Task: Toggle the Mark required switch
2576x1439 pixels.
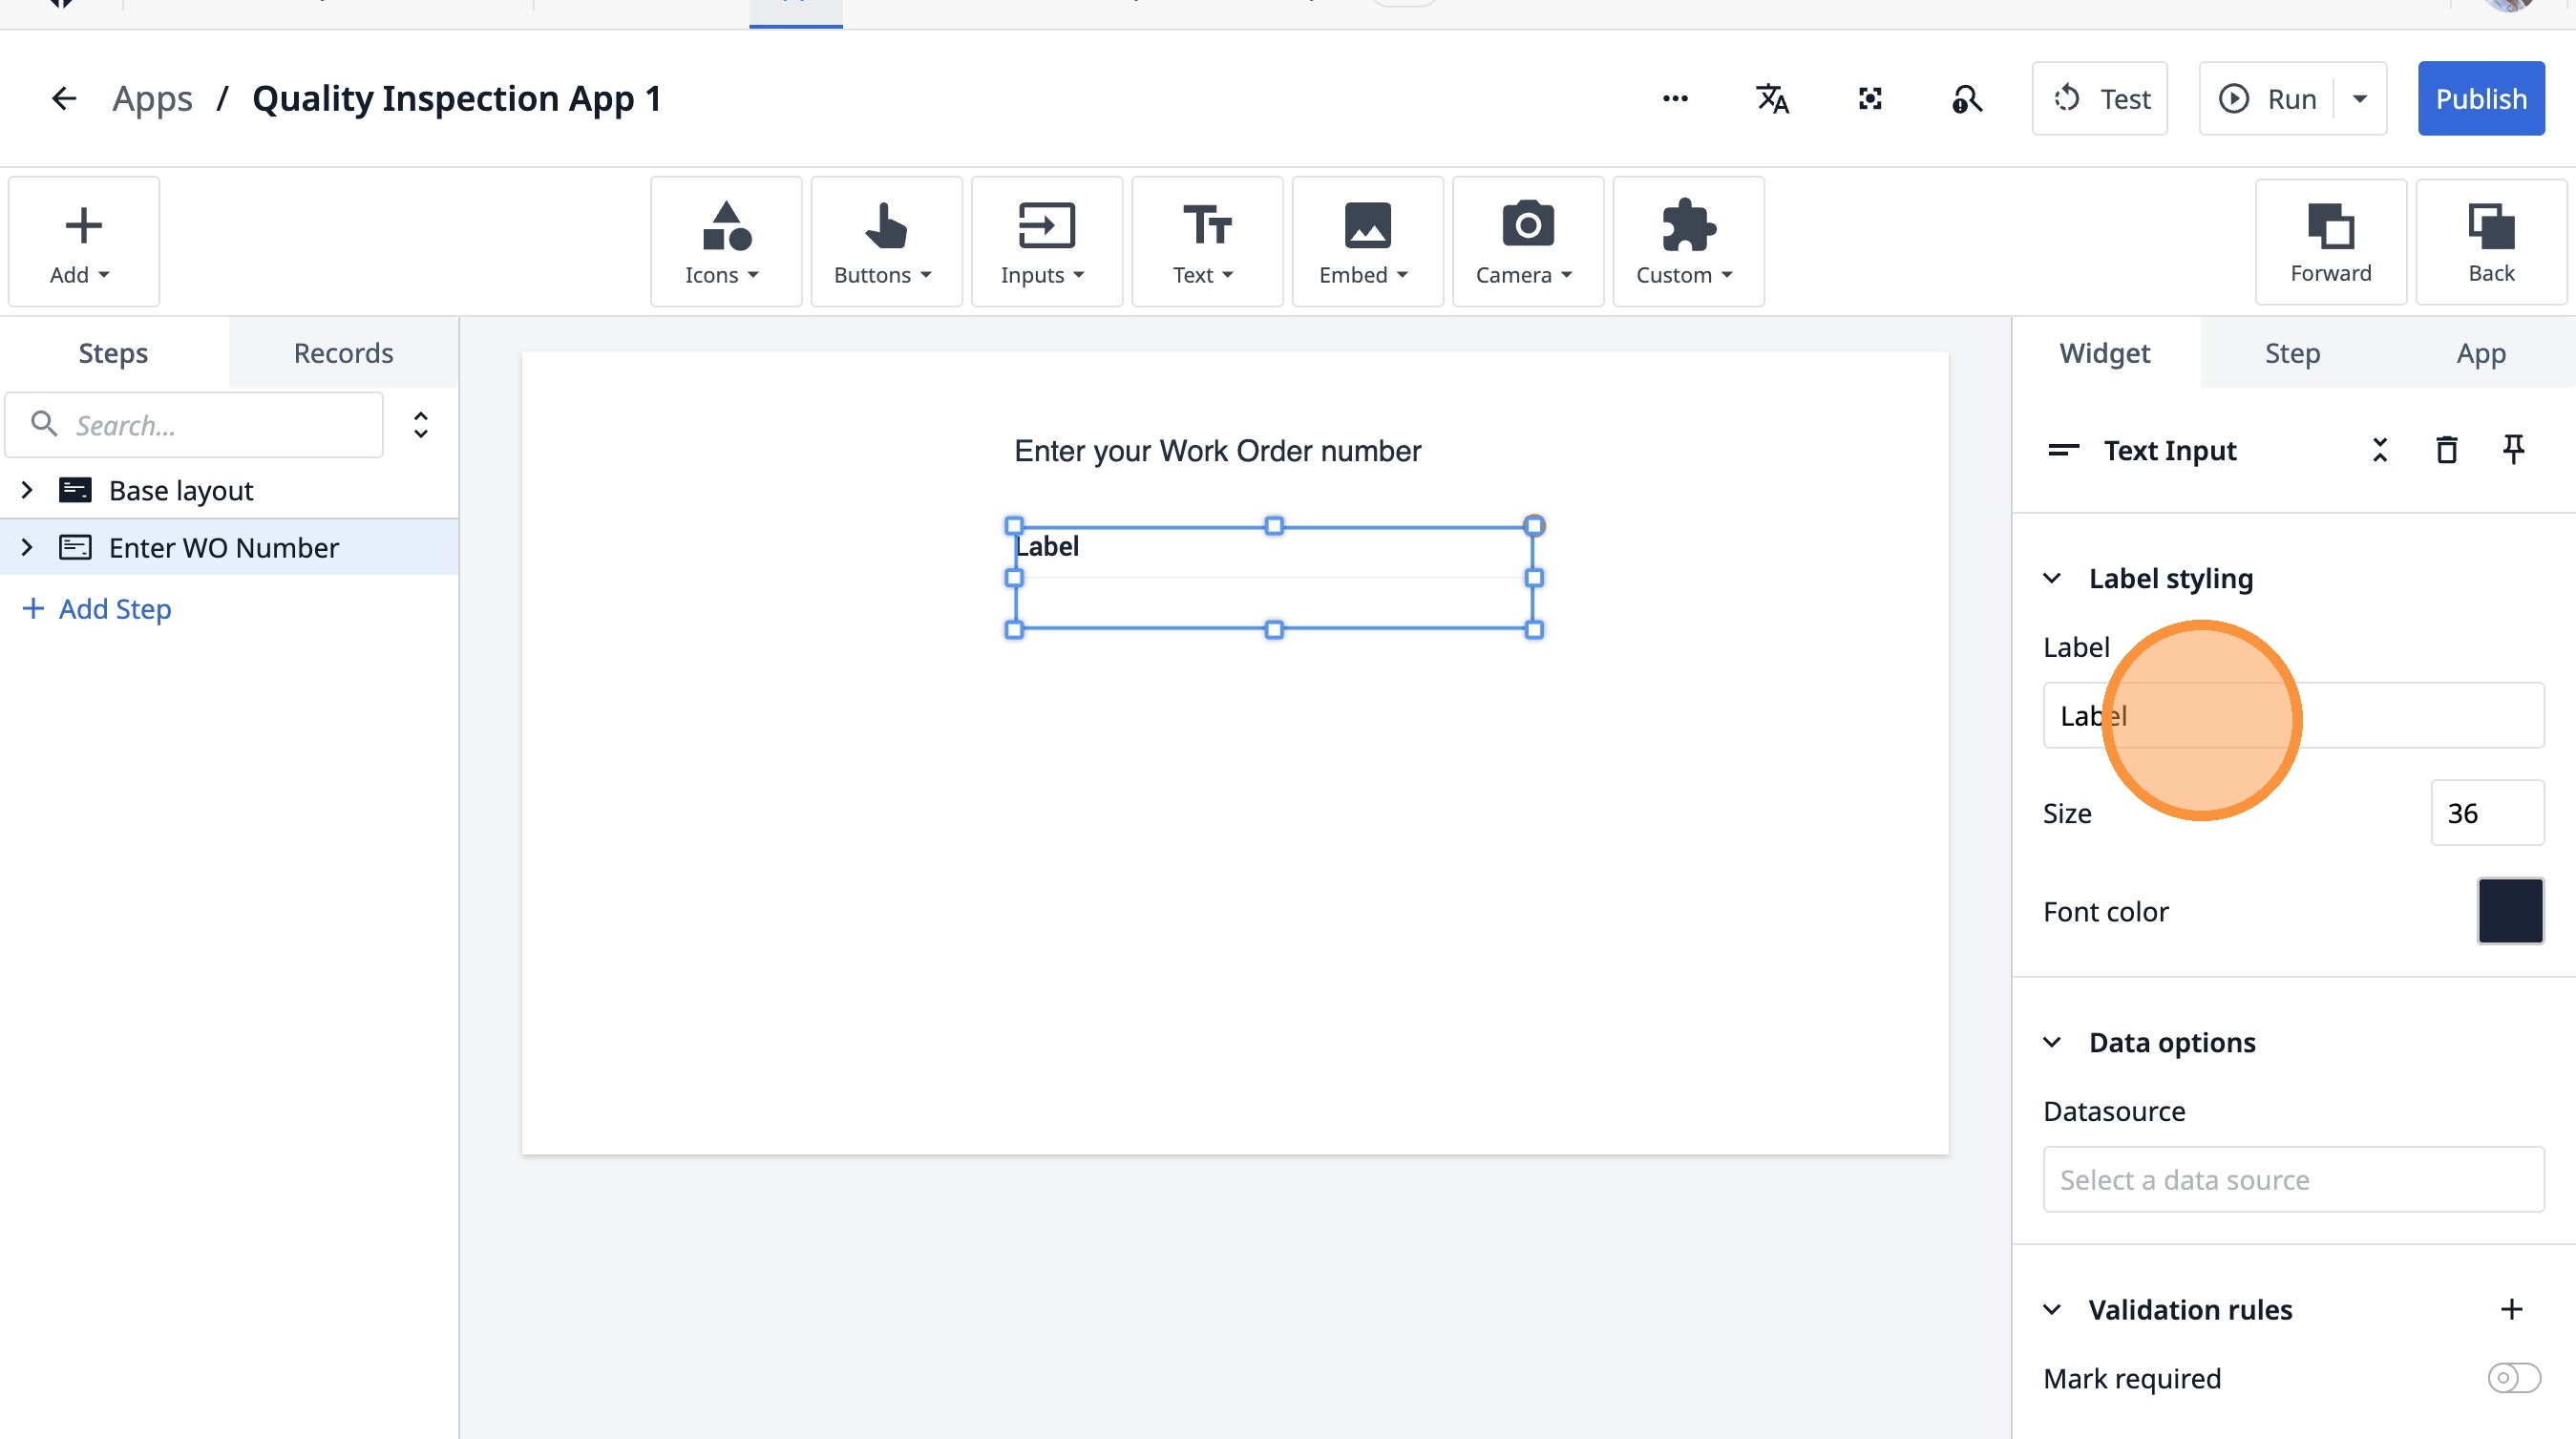Action: [x=2513, y=1378]
